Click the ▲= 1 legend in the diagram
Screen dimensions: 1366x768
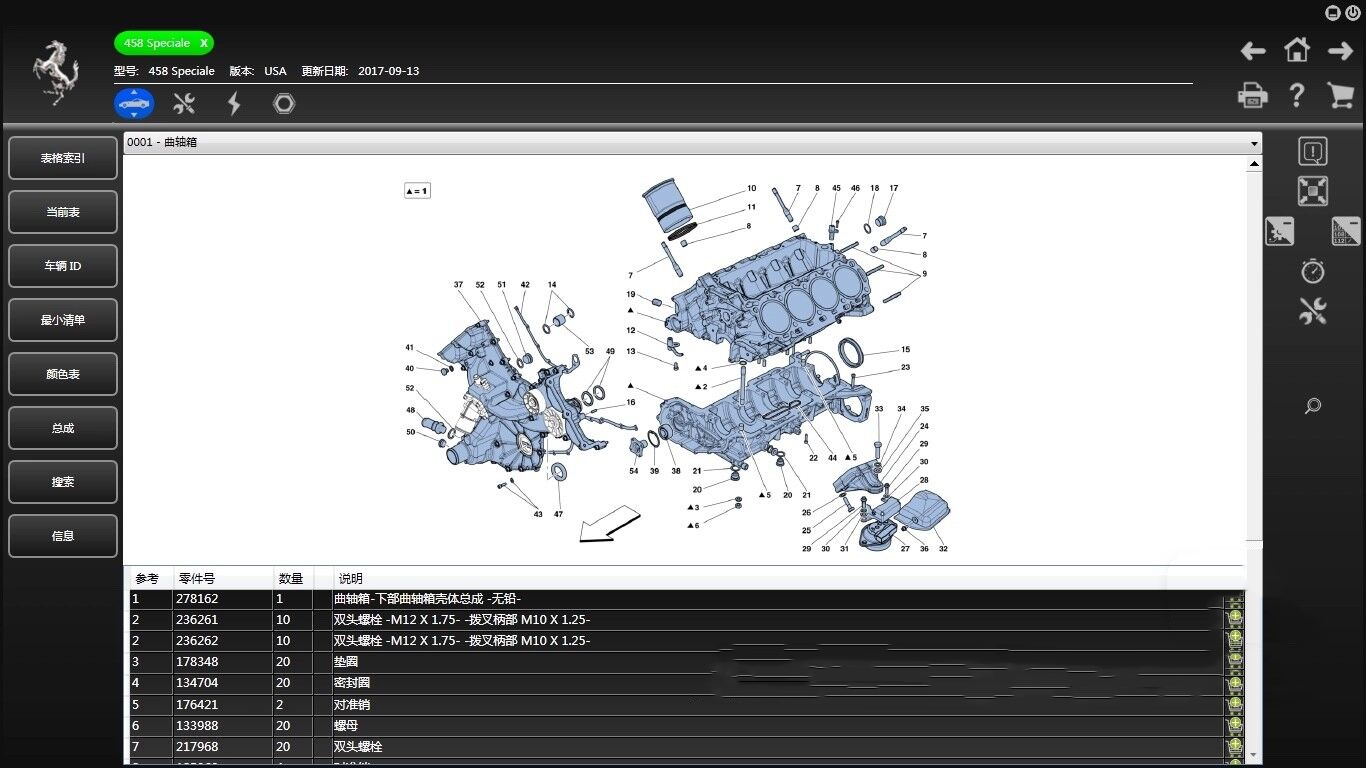[x=417, y=190]
